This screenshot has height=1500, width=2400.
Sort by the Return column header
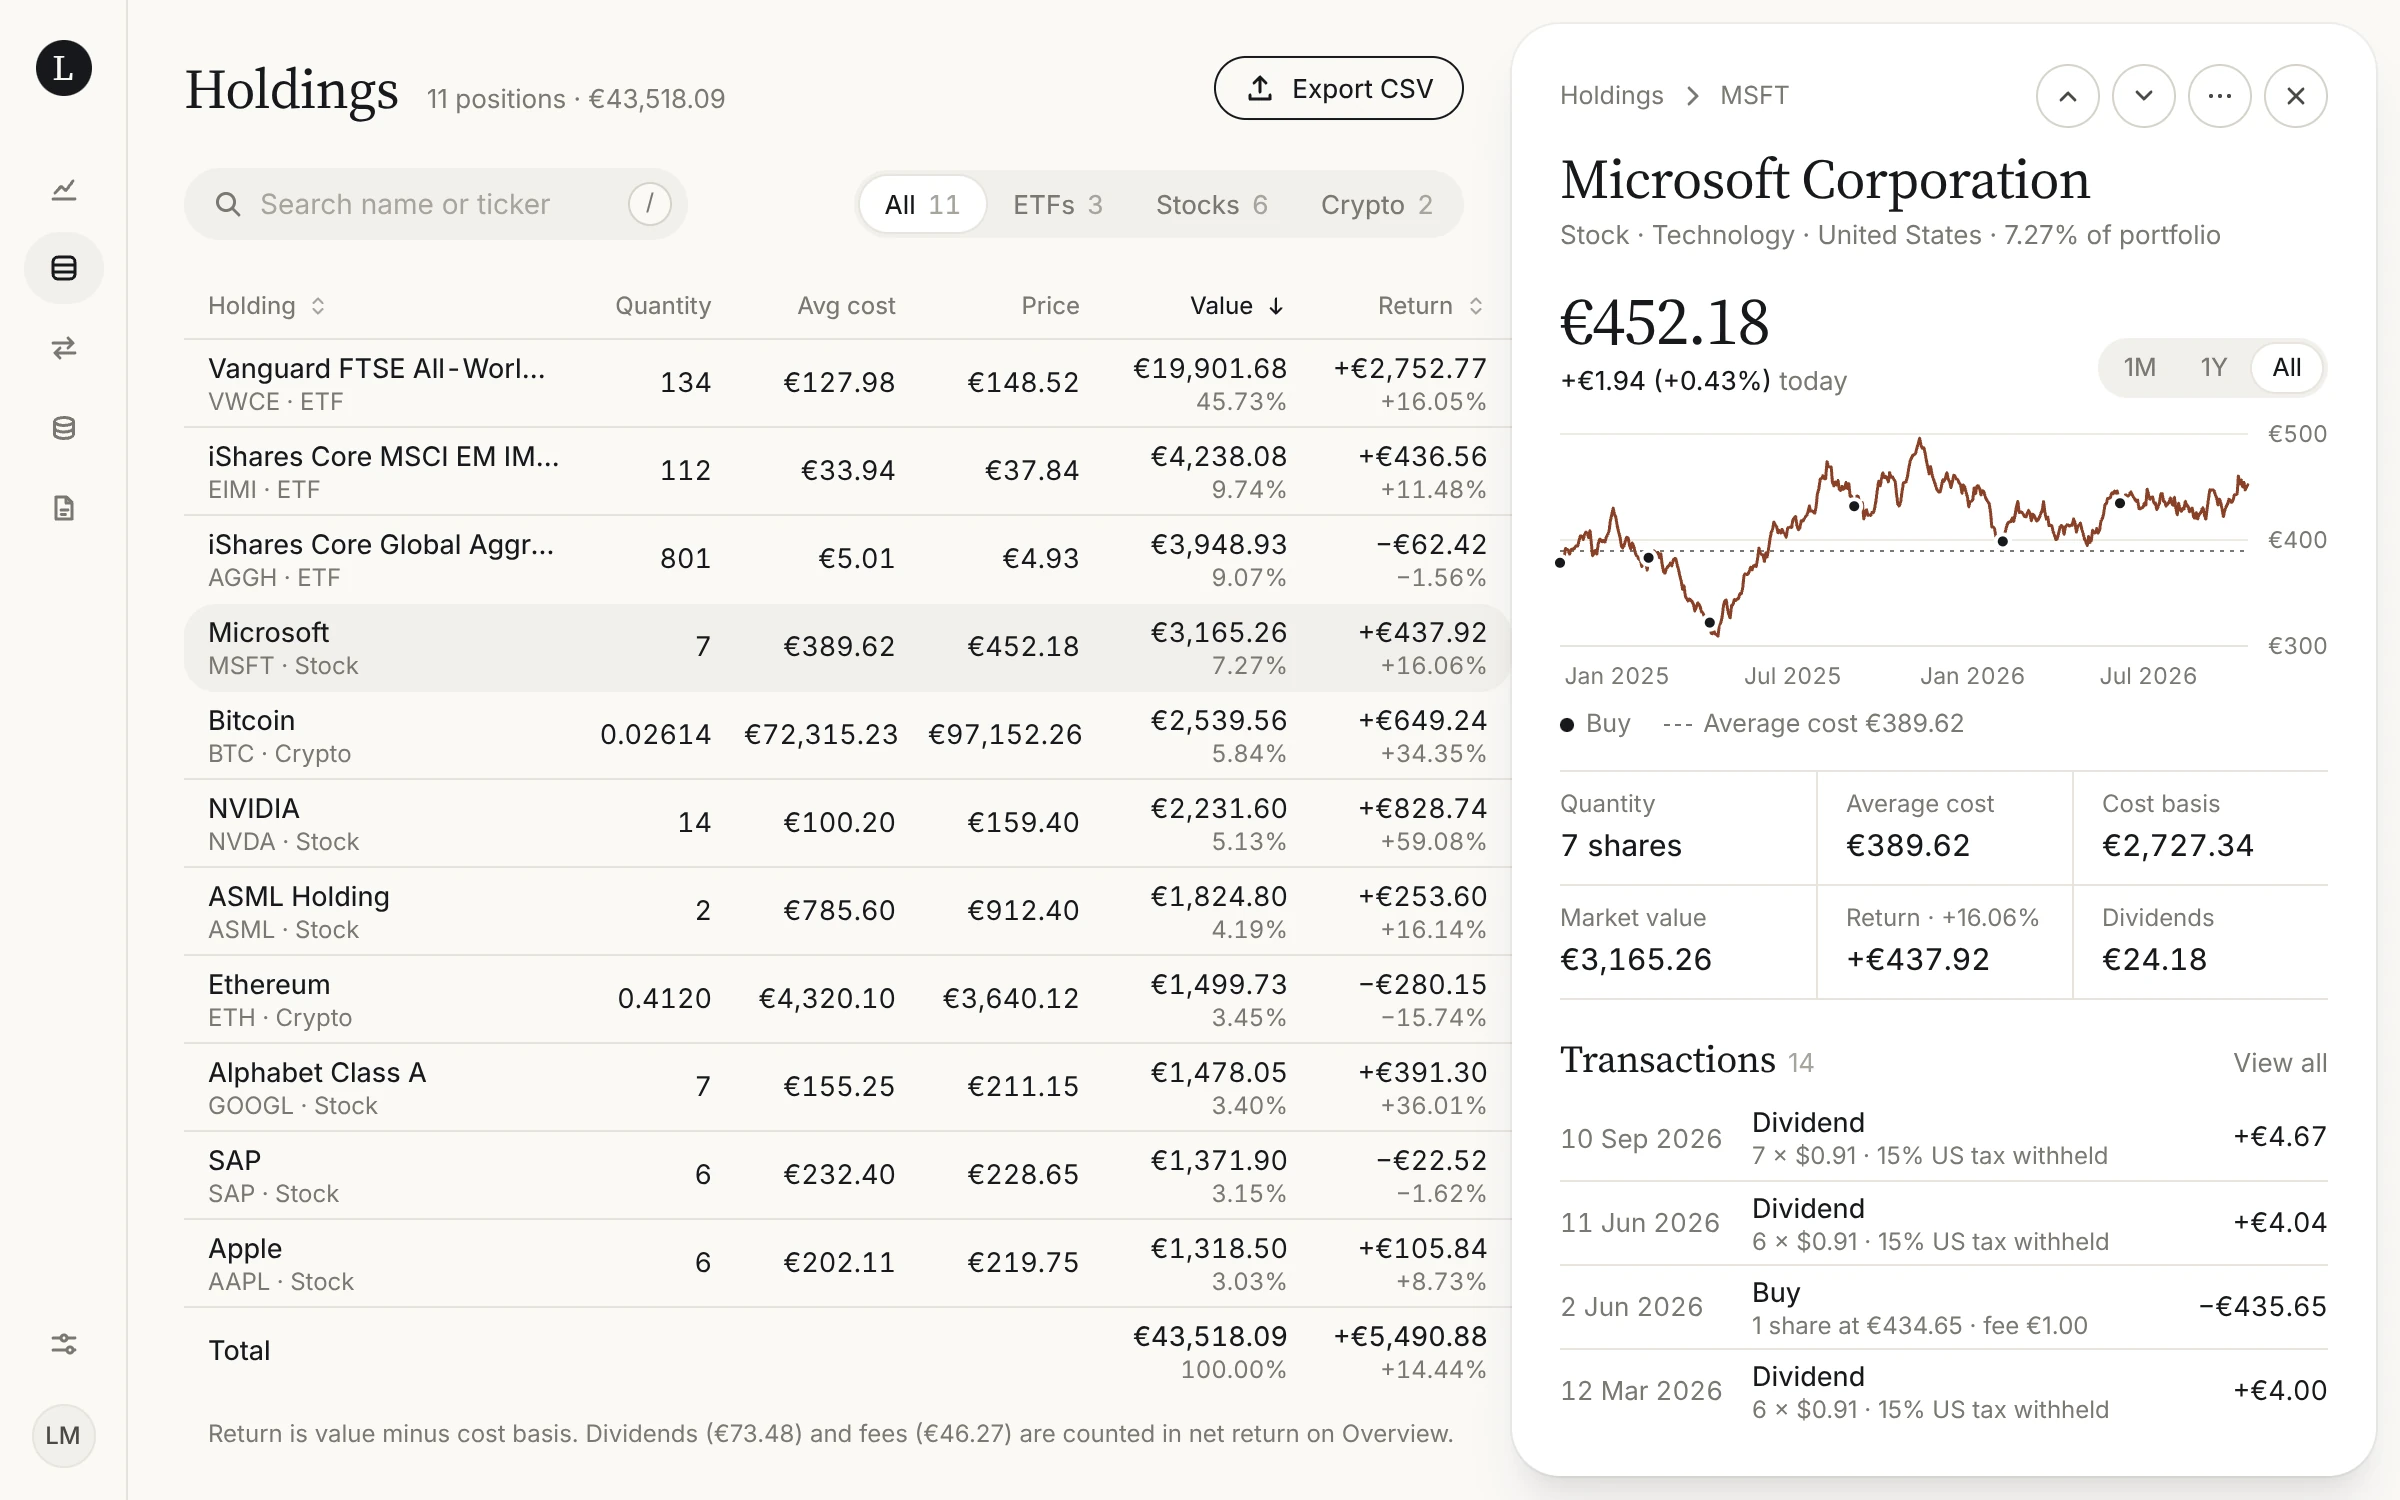tap(1431, 306)
